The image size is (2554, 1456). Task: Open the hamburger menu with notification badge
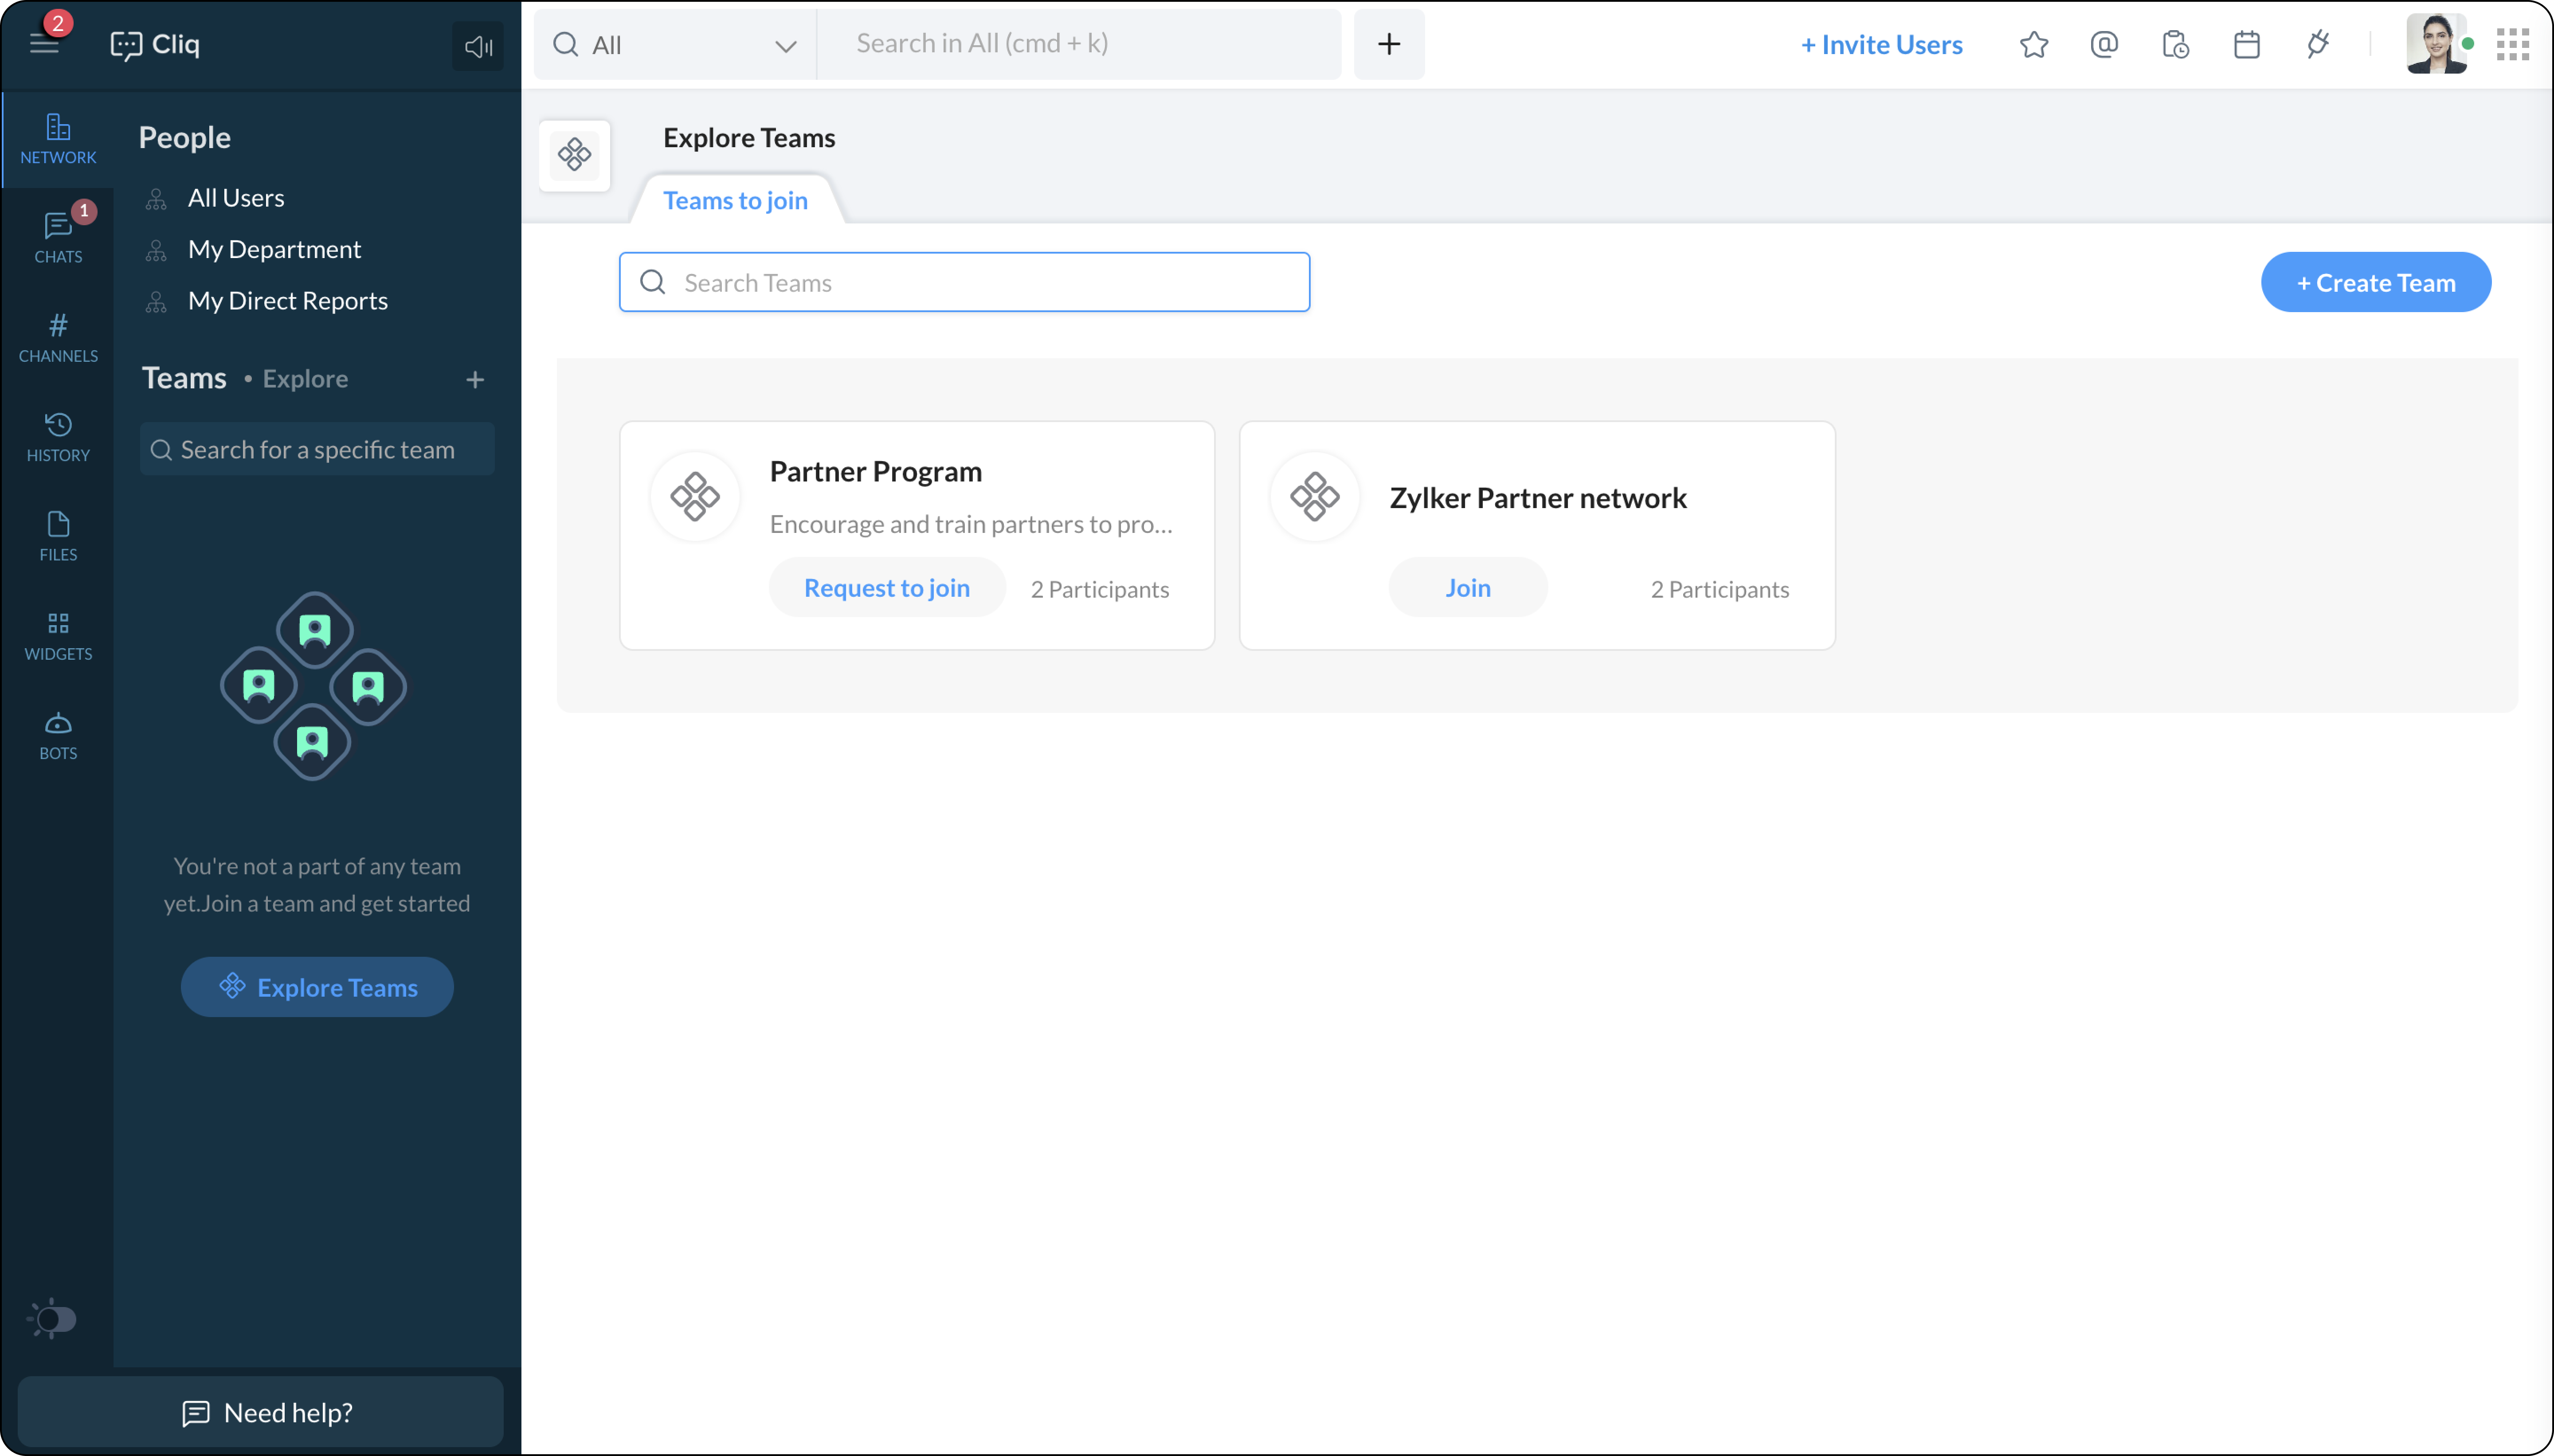point(44,44)
